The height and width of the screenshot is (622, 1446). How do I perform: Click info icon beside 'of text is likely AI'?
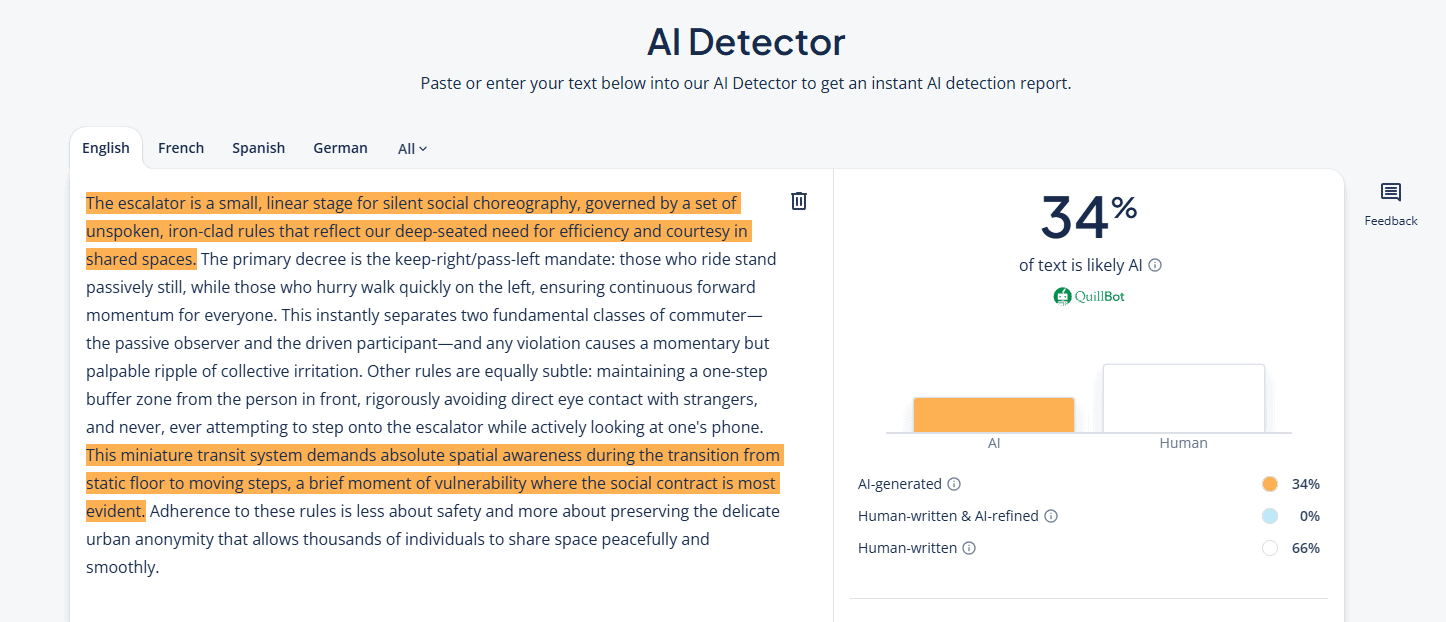pos(1155,265)
